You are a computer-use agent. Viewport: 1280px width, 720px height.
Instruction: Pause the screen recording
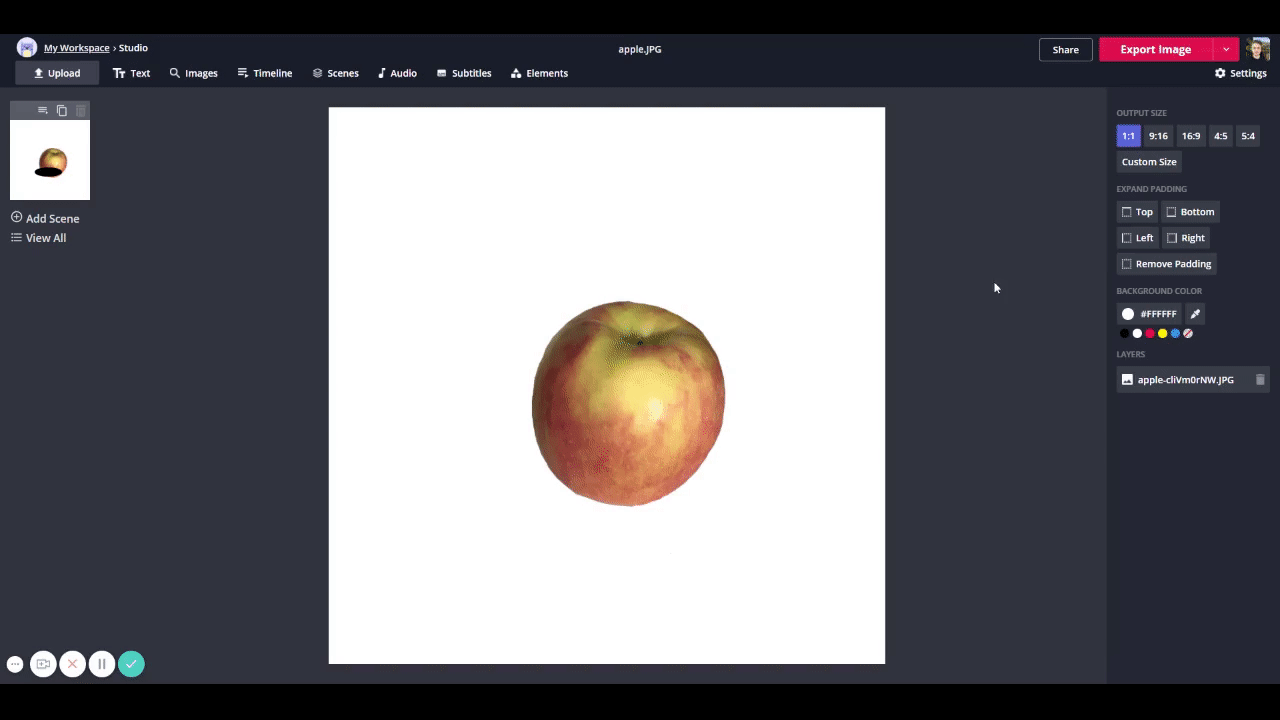tap(101, 664)
